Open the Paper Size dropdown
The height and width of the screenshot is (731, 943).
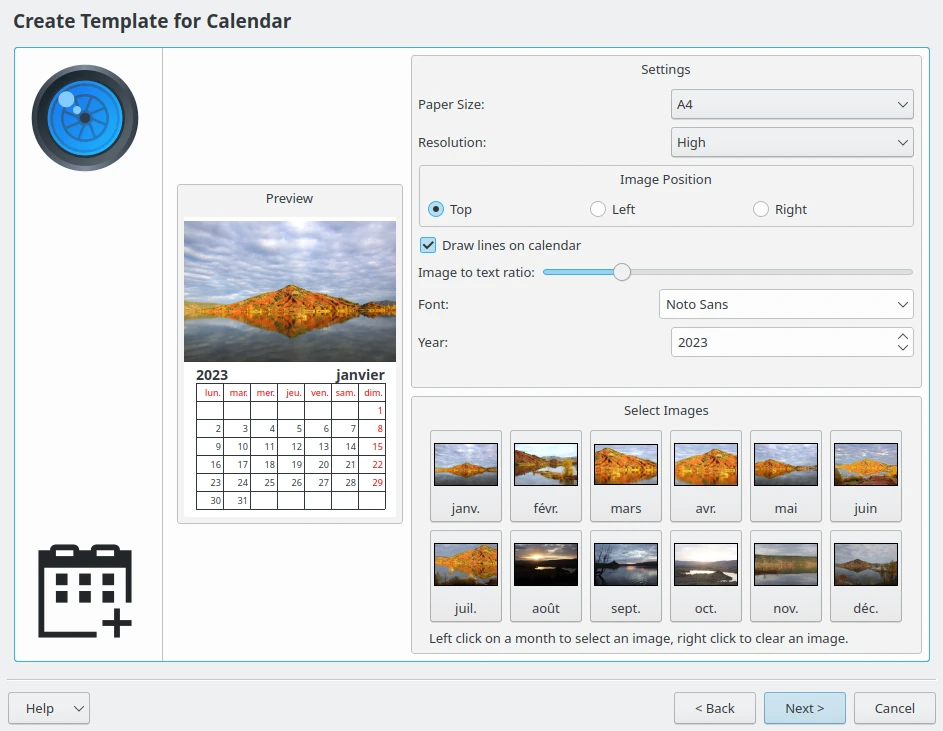[x=792, y=104]
